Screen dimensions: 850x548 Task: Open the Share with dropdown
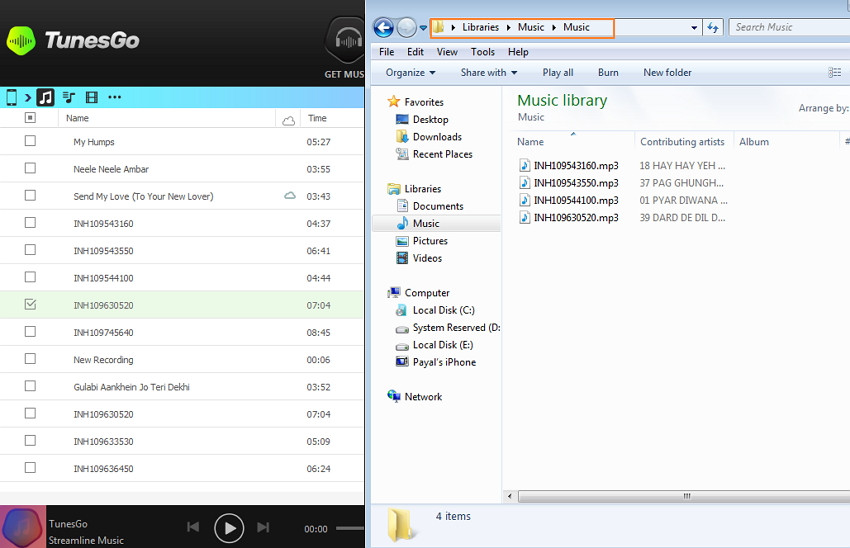click(x=489, y=73)
